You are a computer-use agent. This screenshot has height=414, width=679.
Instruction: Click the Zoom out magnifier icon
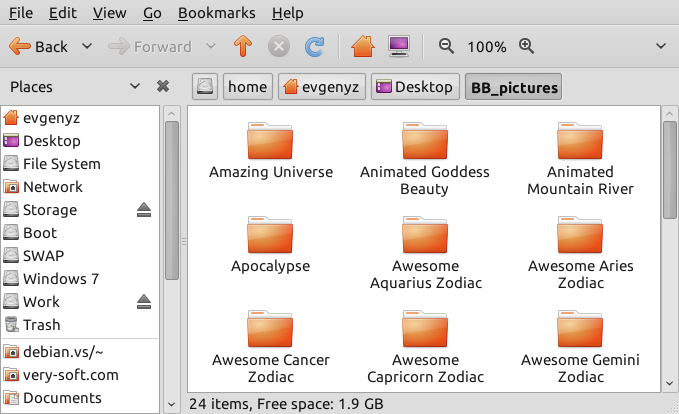tap(446, 47)
